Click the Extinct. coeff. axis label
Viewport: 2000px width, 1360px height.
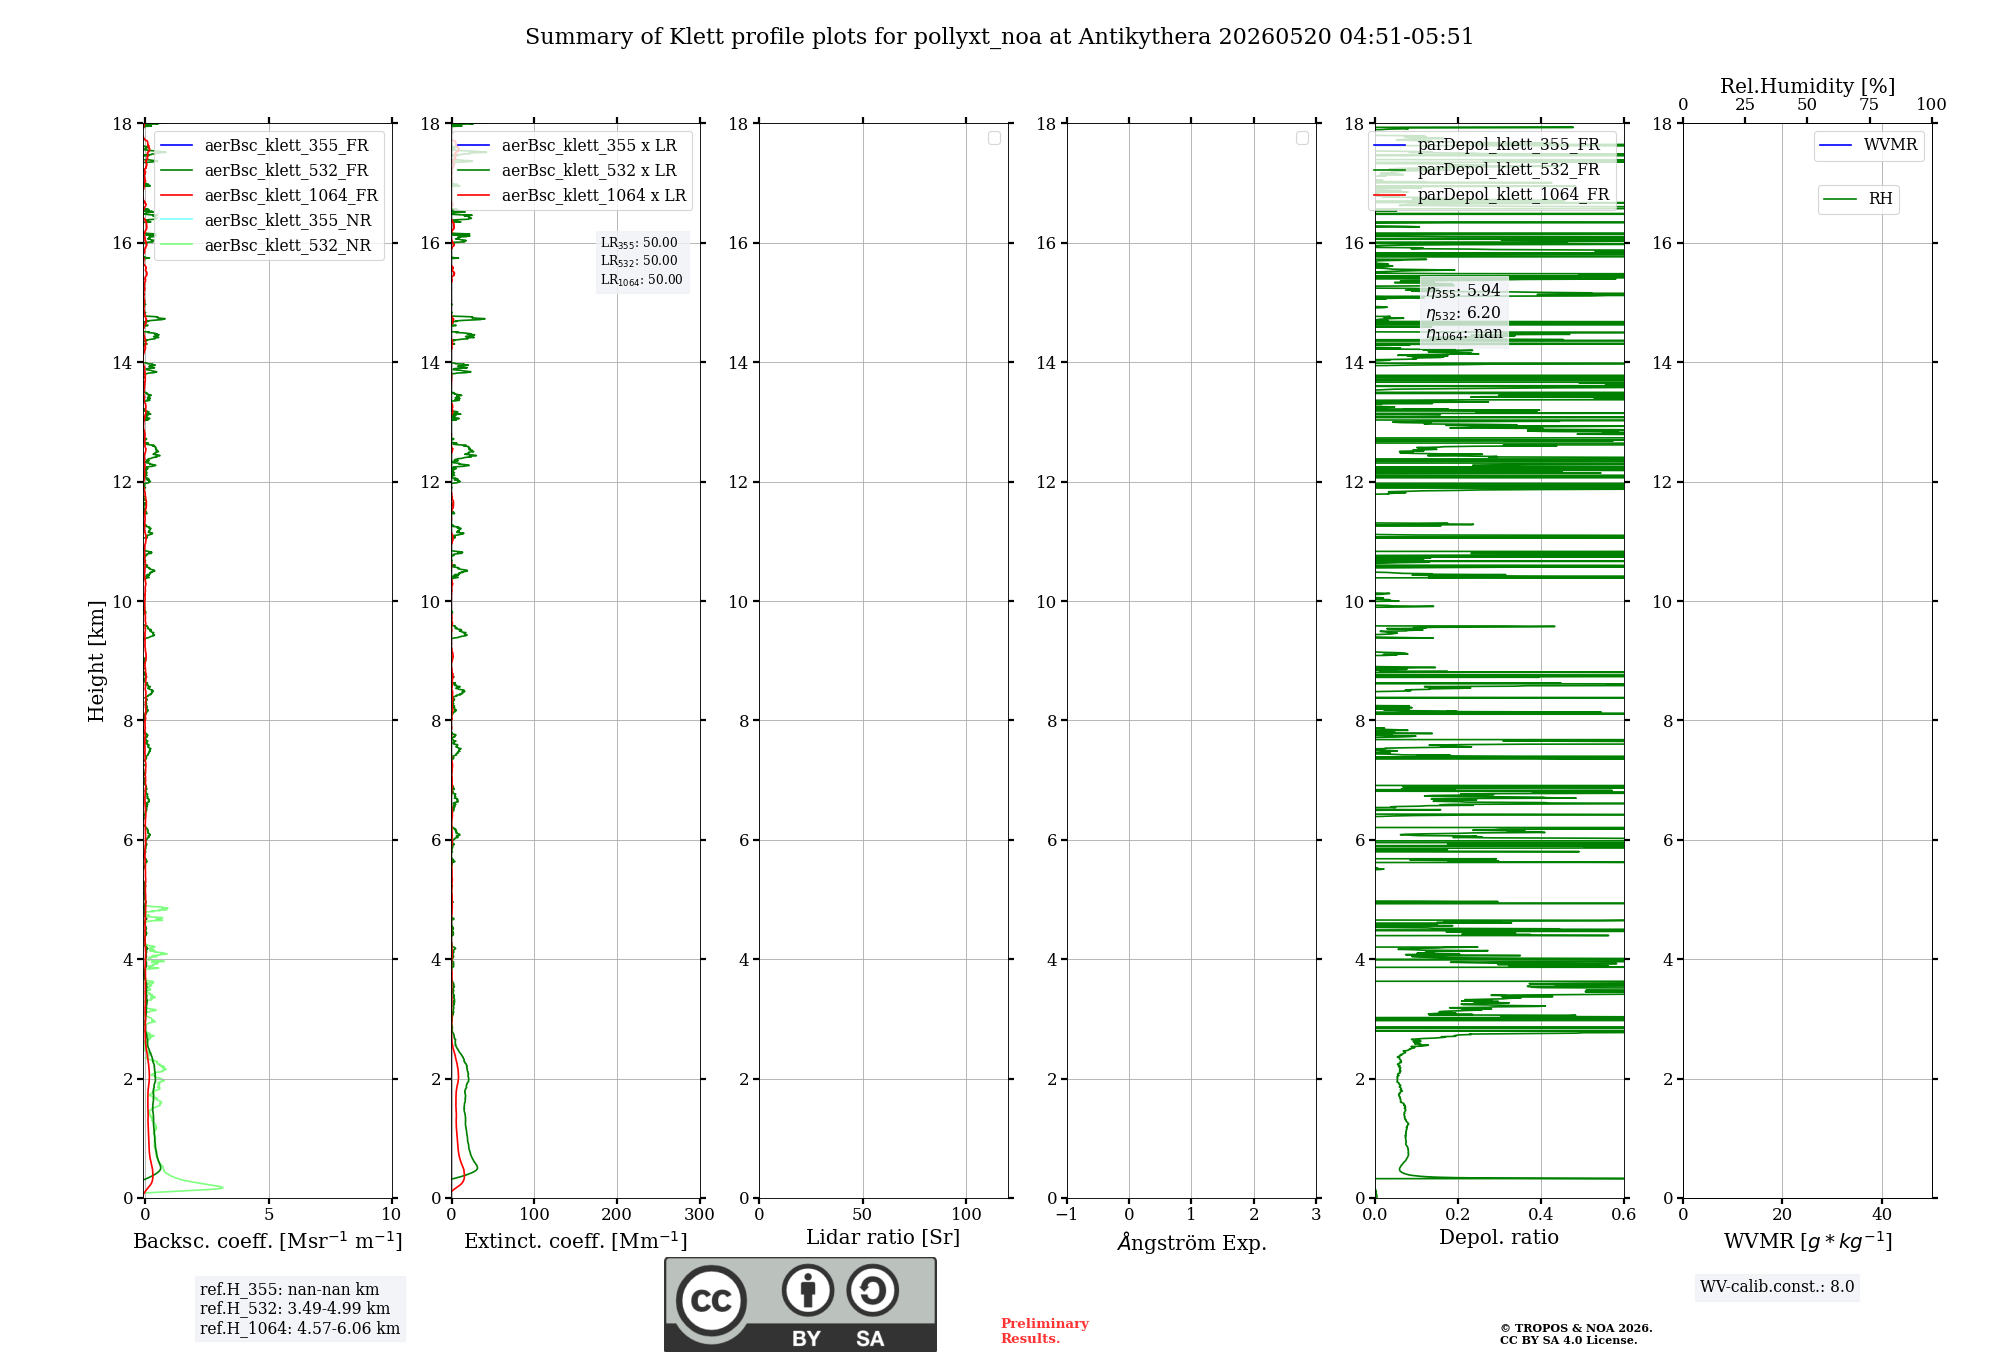576,1241
